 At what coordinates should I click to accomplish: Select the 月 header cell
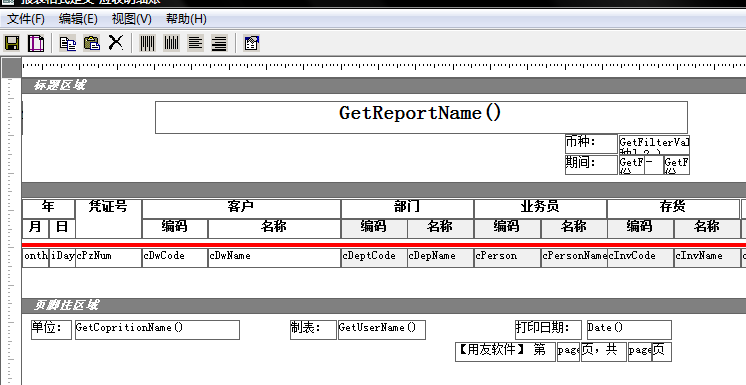pyautogui.click(x=35, y=228)
